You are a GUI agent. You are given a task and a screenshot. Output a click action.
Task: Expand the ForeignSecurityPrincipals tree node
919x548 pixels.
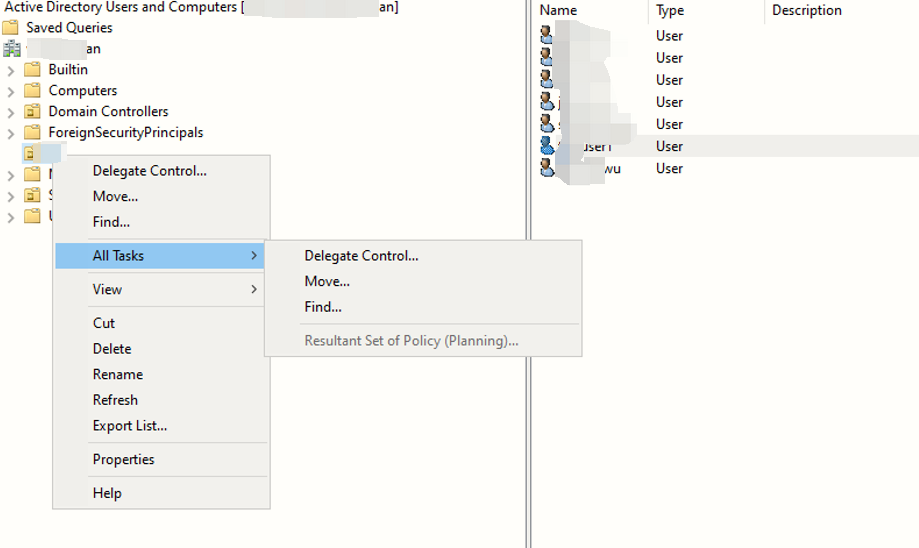[x=11, y=134]
